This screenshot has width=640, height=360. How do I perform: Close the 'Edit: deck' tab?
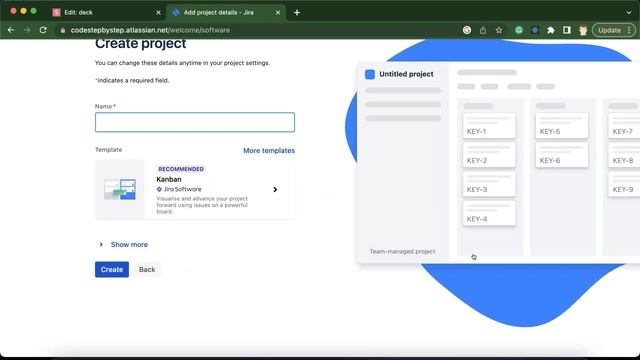point(158,13)
